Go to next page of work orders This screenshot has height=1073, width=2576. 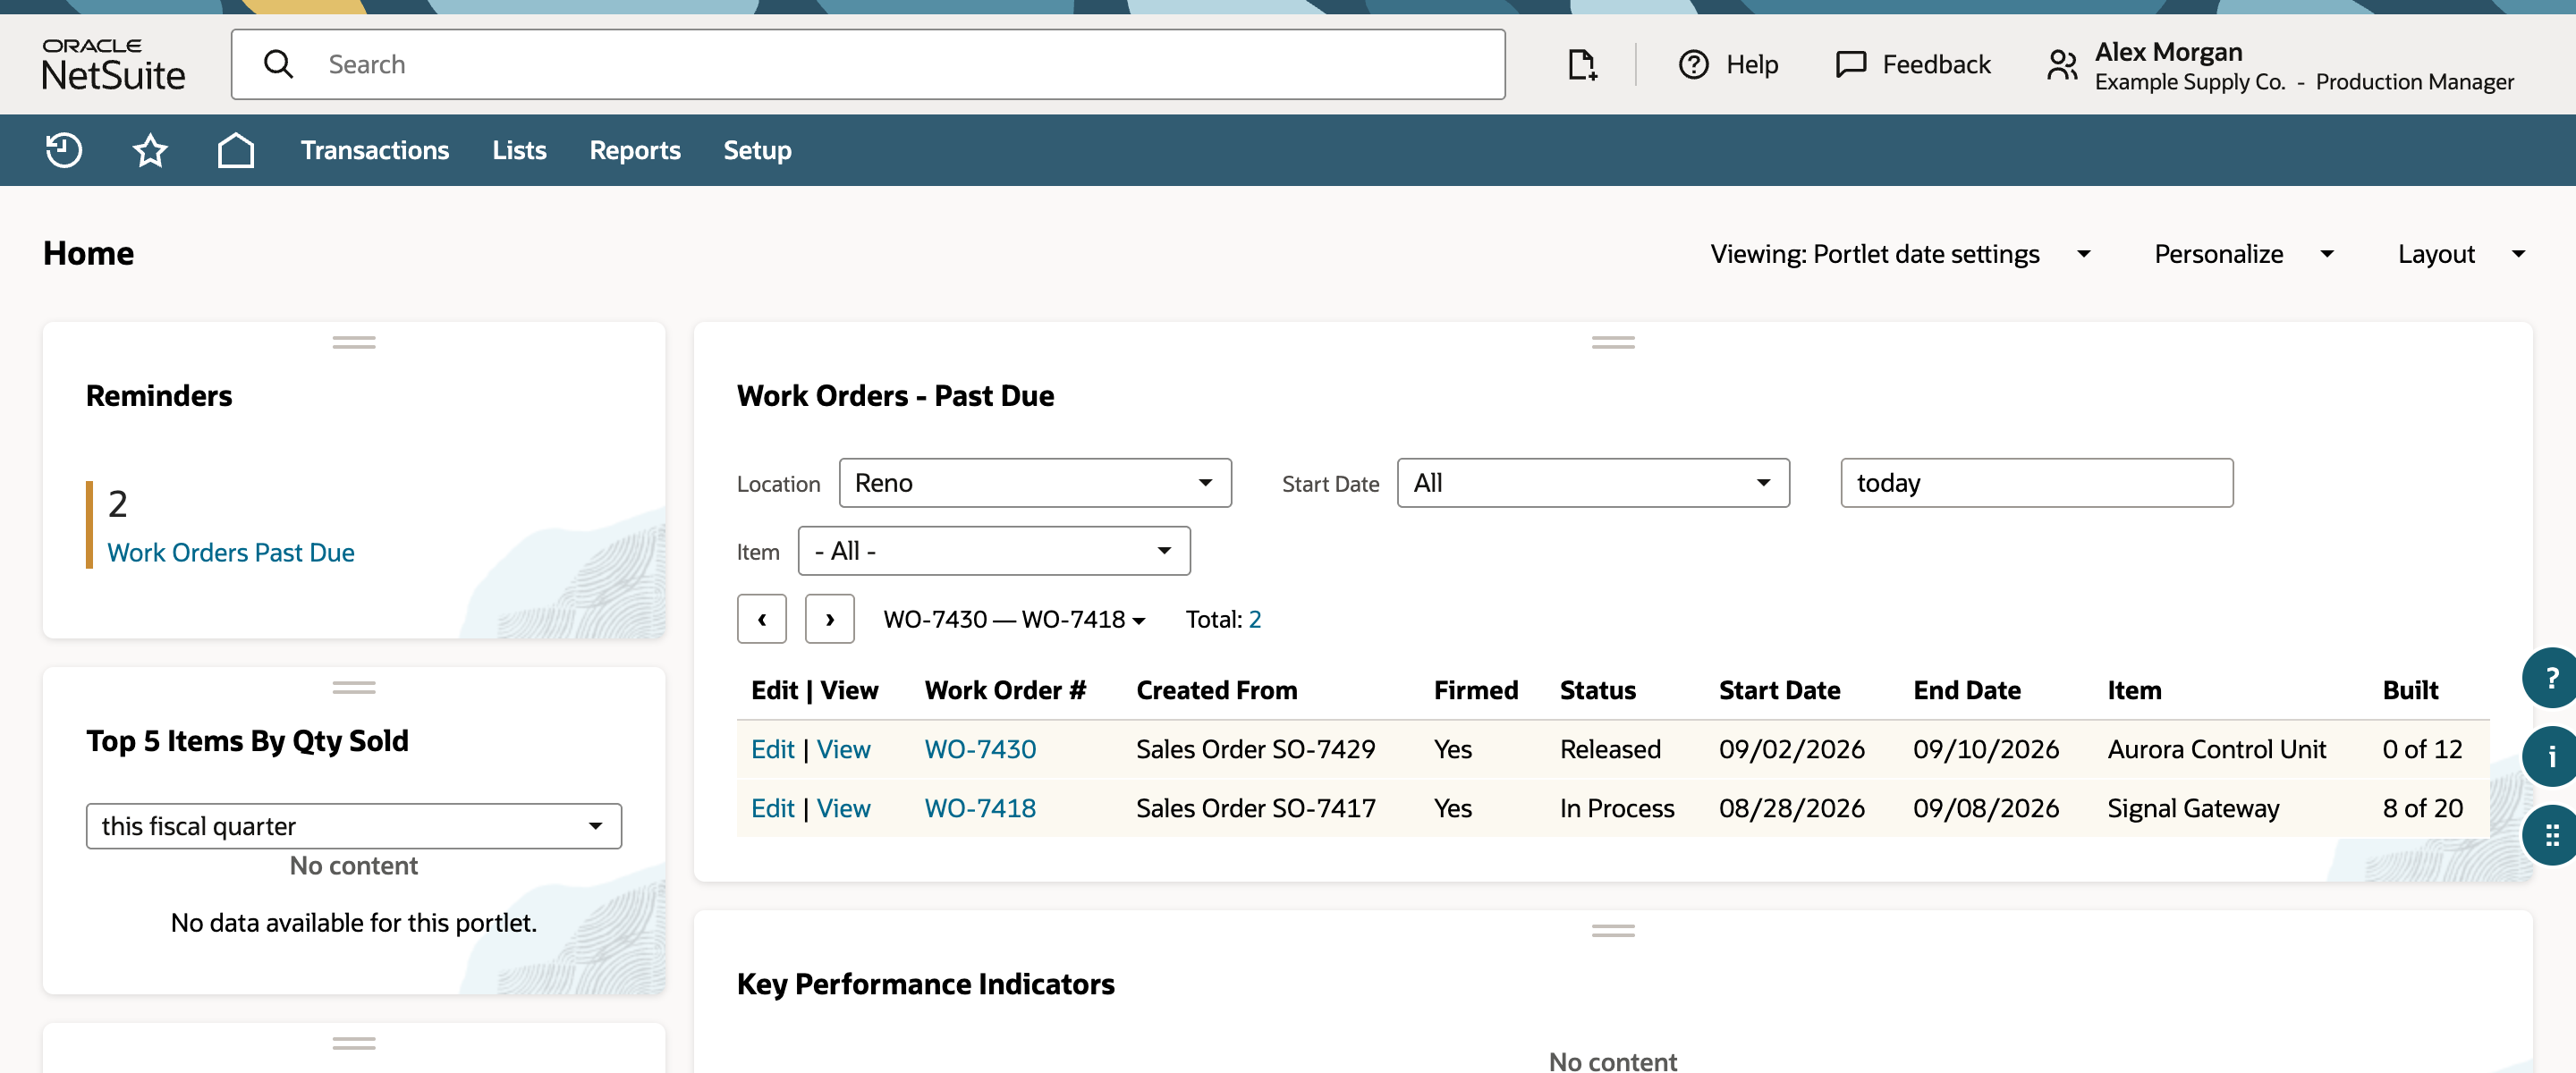pos(830,619)
